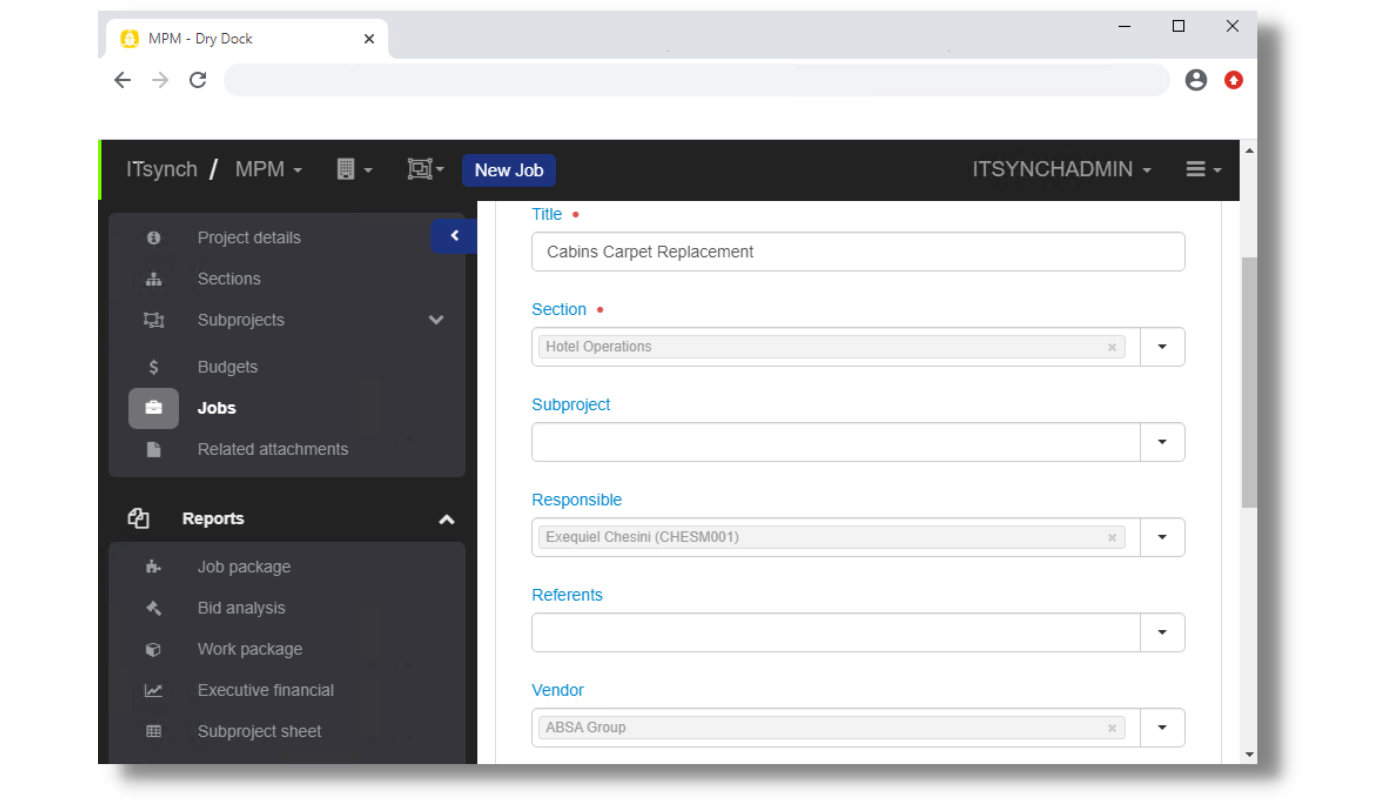Click the New Job button
Image resolution: width=1400 pixels, height=800 pixels.
point(508,170)
